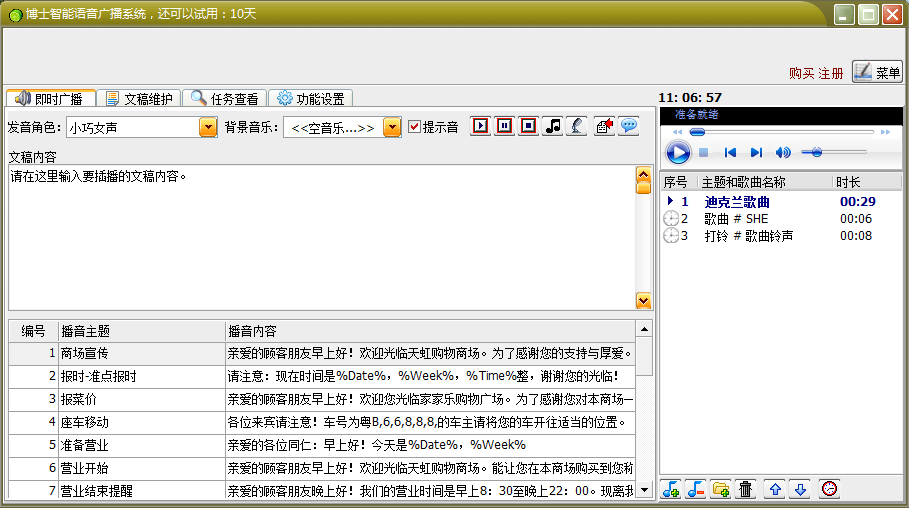Viewport: 909px width, 508px height.
Task: Click the blue speech bubble icon
Action: point(629,126)
